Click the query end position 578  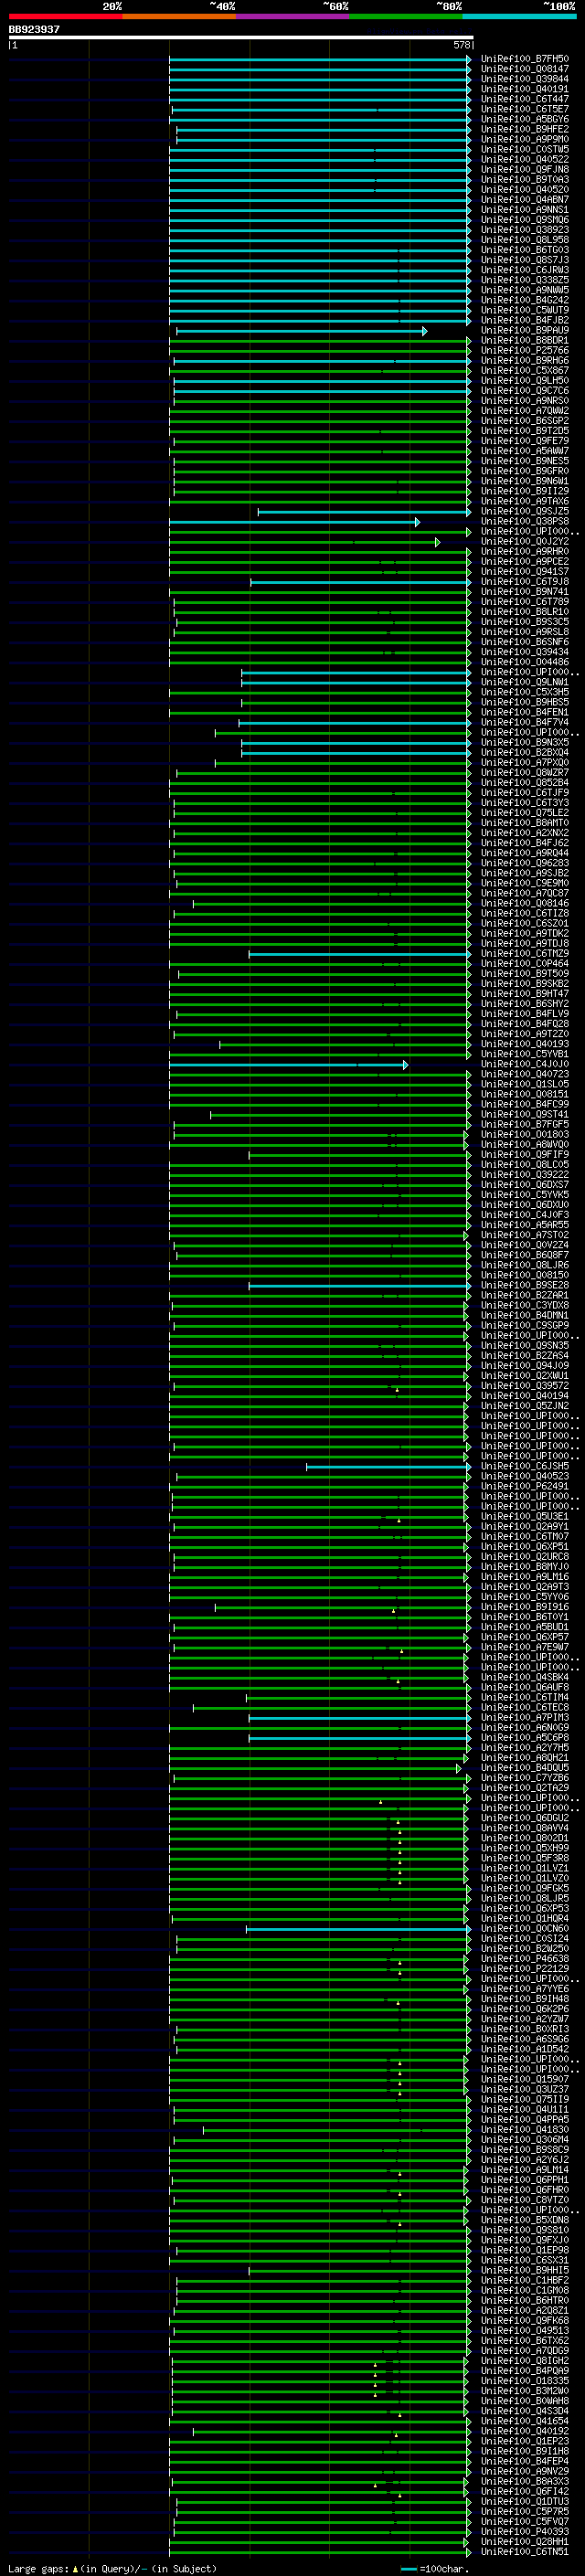coord(462,45)
